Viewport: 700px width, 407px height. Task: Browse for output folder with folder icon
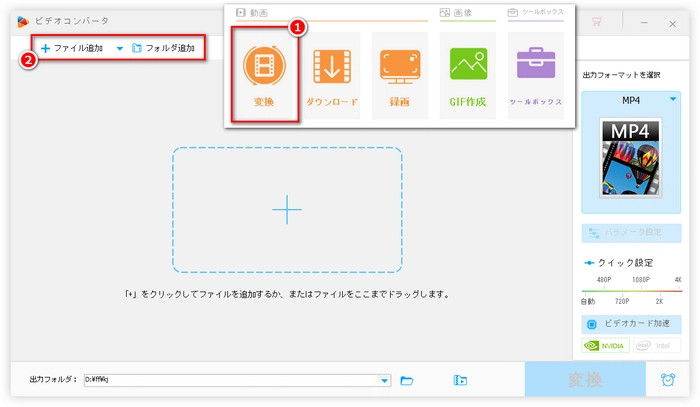[407, 380]
